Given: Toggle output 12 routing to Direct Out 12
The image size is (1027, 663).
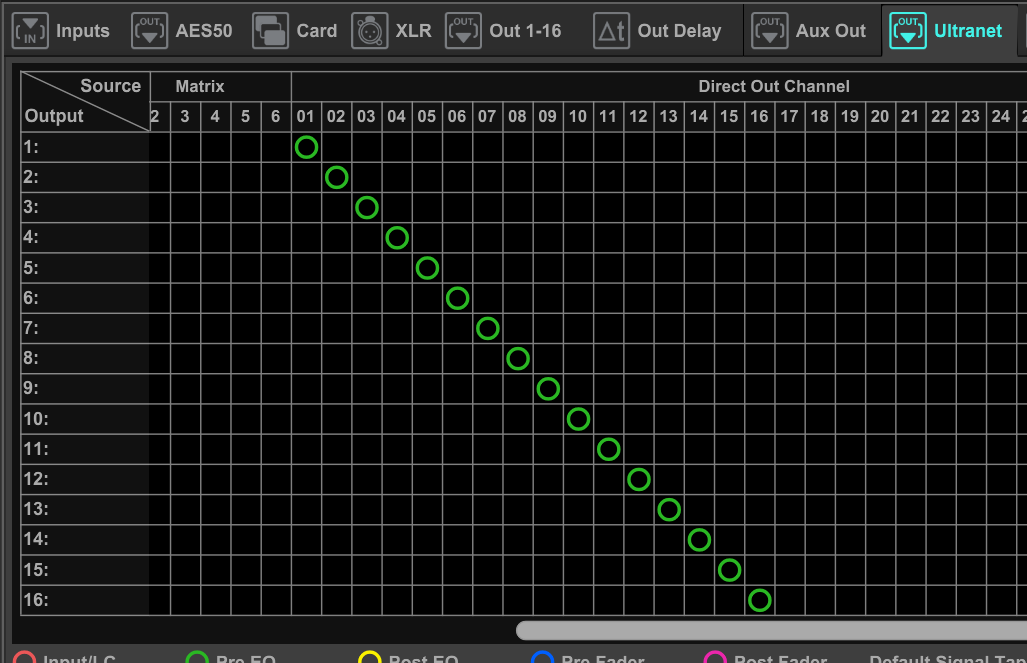Looking at the screenshot, I should [639, 480].
